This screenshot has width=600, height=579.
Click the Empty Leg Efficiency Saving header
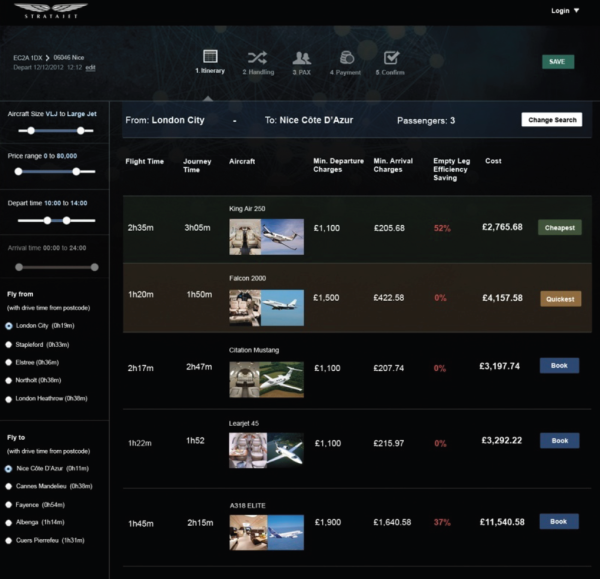tap(452, 169)
